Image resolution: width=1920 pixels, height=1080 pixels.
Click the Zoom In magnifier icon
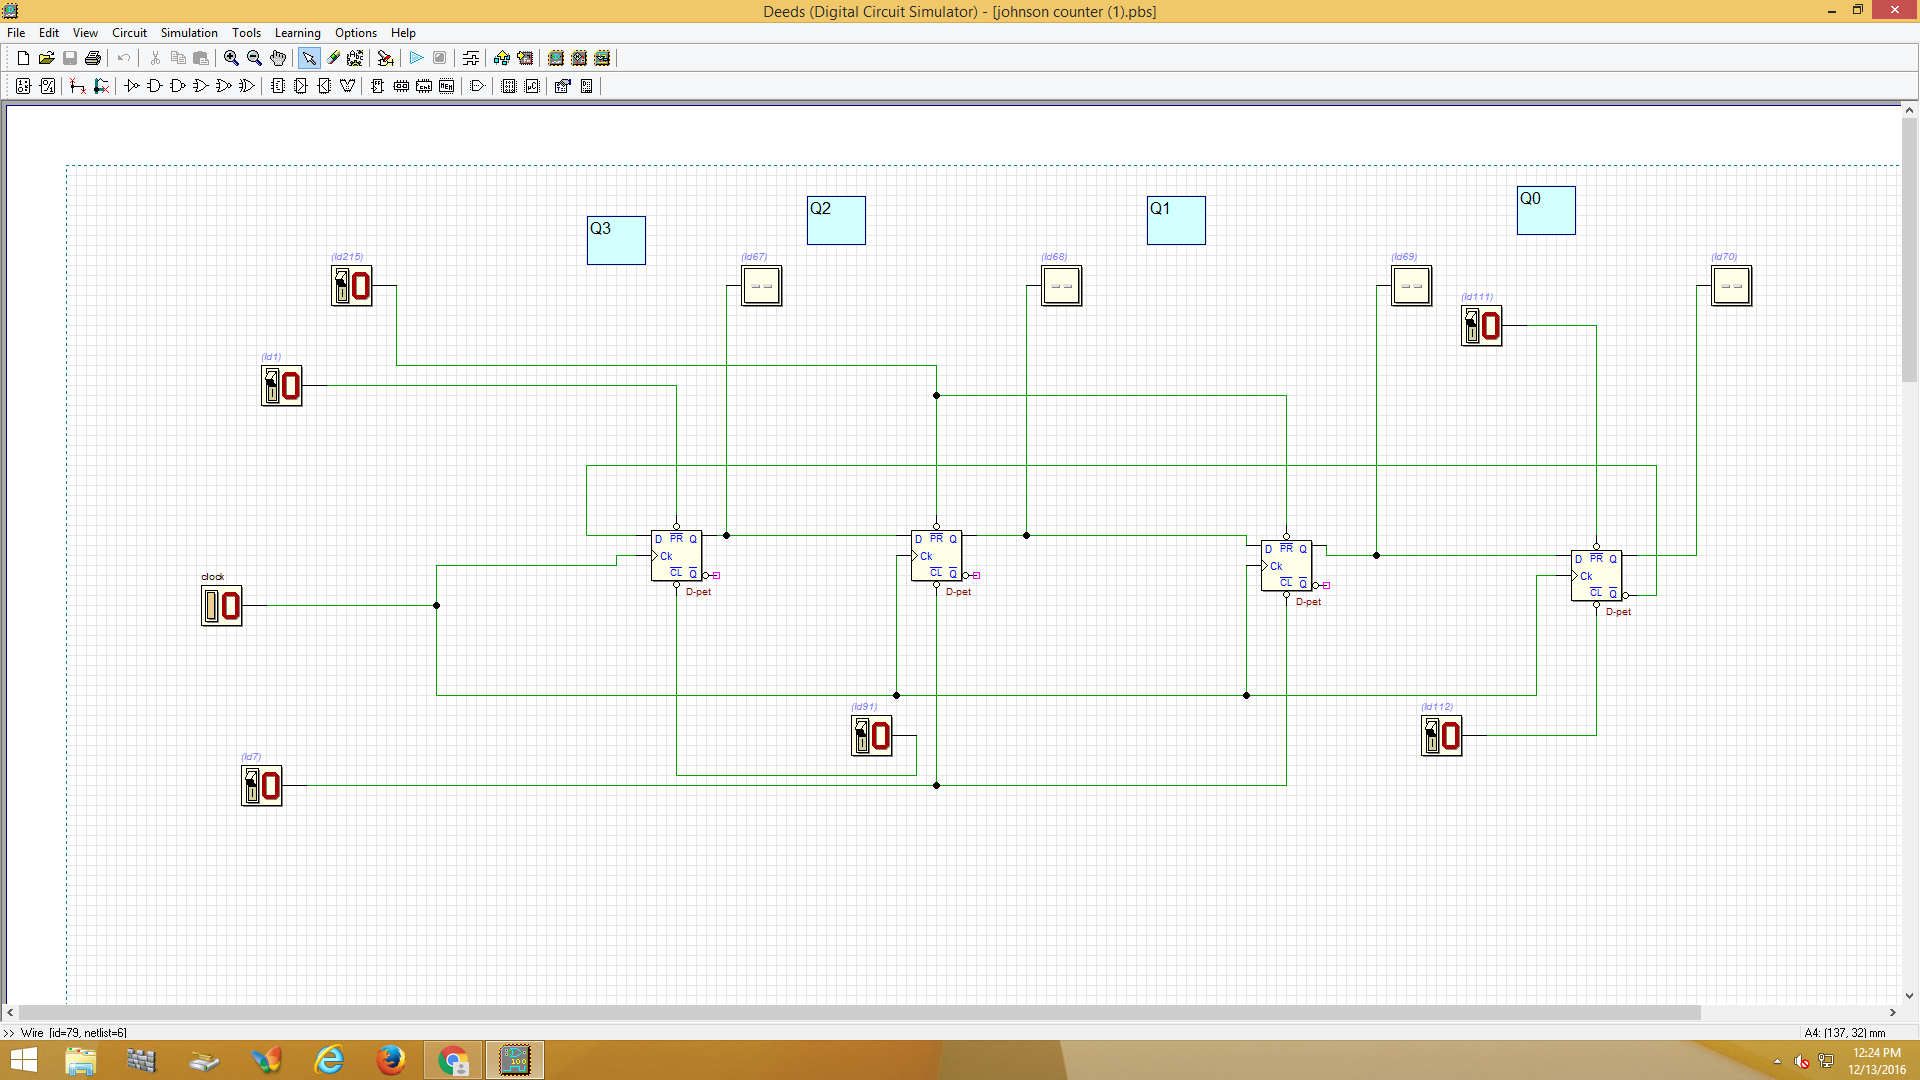click(231, 58)
